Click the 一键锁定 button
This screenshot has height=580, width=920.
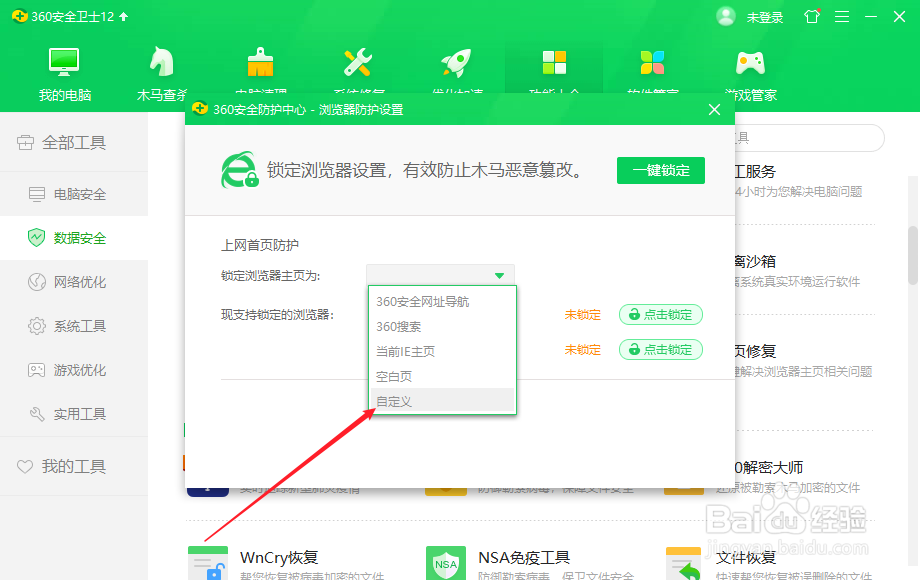[661, 171]
